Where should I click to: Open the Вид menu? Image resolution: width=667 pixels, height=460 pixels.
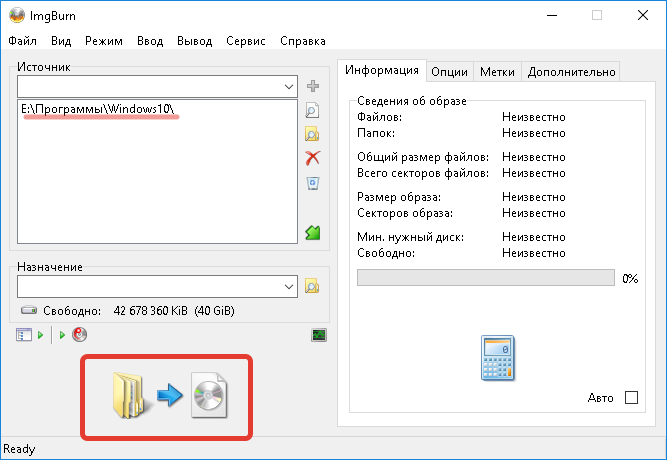click(61, 41)
